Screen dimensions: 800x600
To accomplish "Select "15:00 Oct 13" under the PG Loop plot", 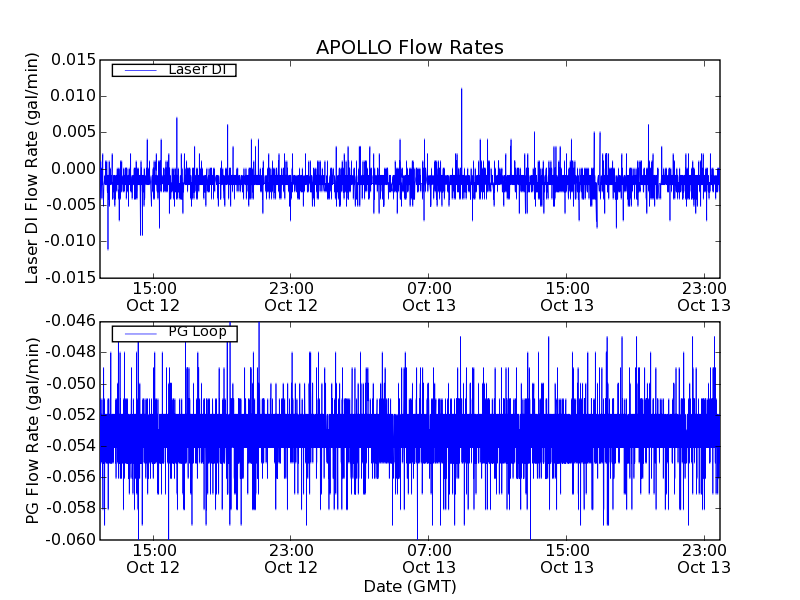I will tap(567, 558).
